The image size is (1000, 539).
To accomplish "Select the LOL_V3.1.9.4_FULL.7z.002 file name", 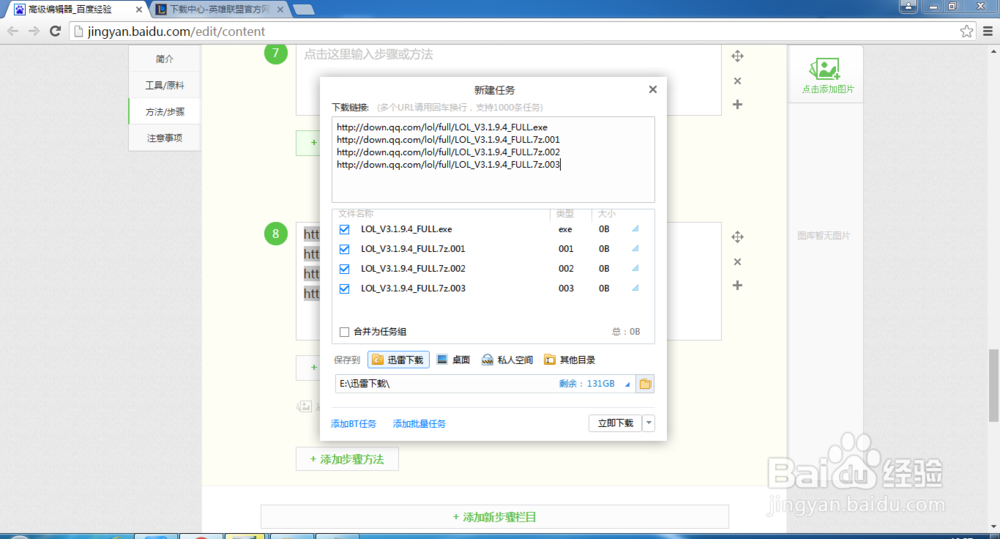I will (x=413, y=269).
